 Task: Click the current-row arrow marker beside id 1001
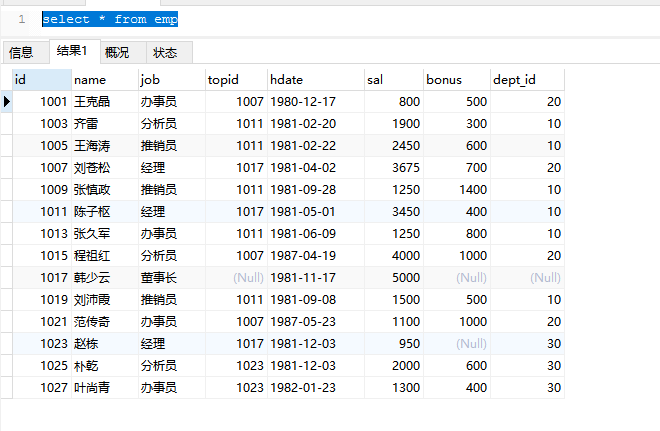[6, 101]
